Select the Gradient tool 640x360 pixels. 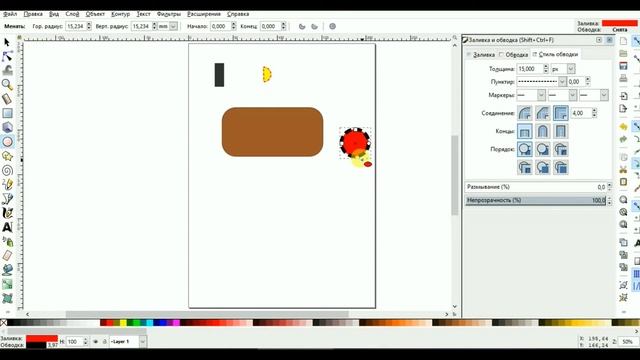point(7,284)
